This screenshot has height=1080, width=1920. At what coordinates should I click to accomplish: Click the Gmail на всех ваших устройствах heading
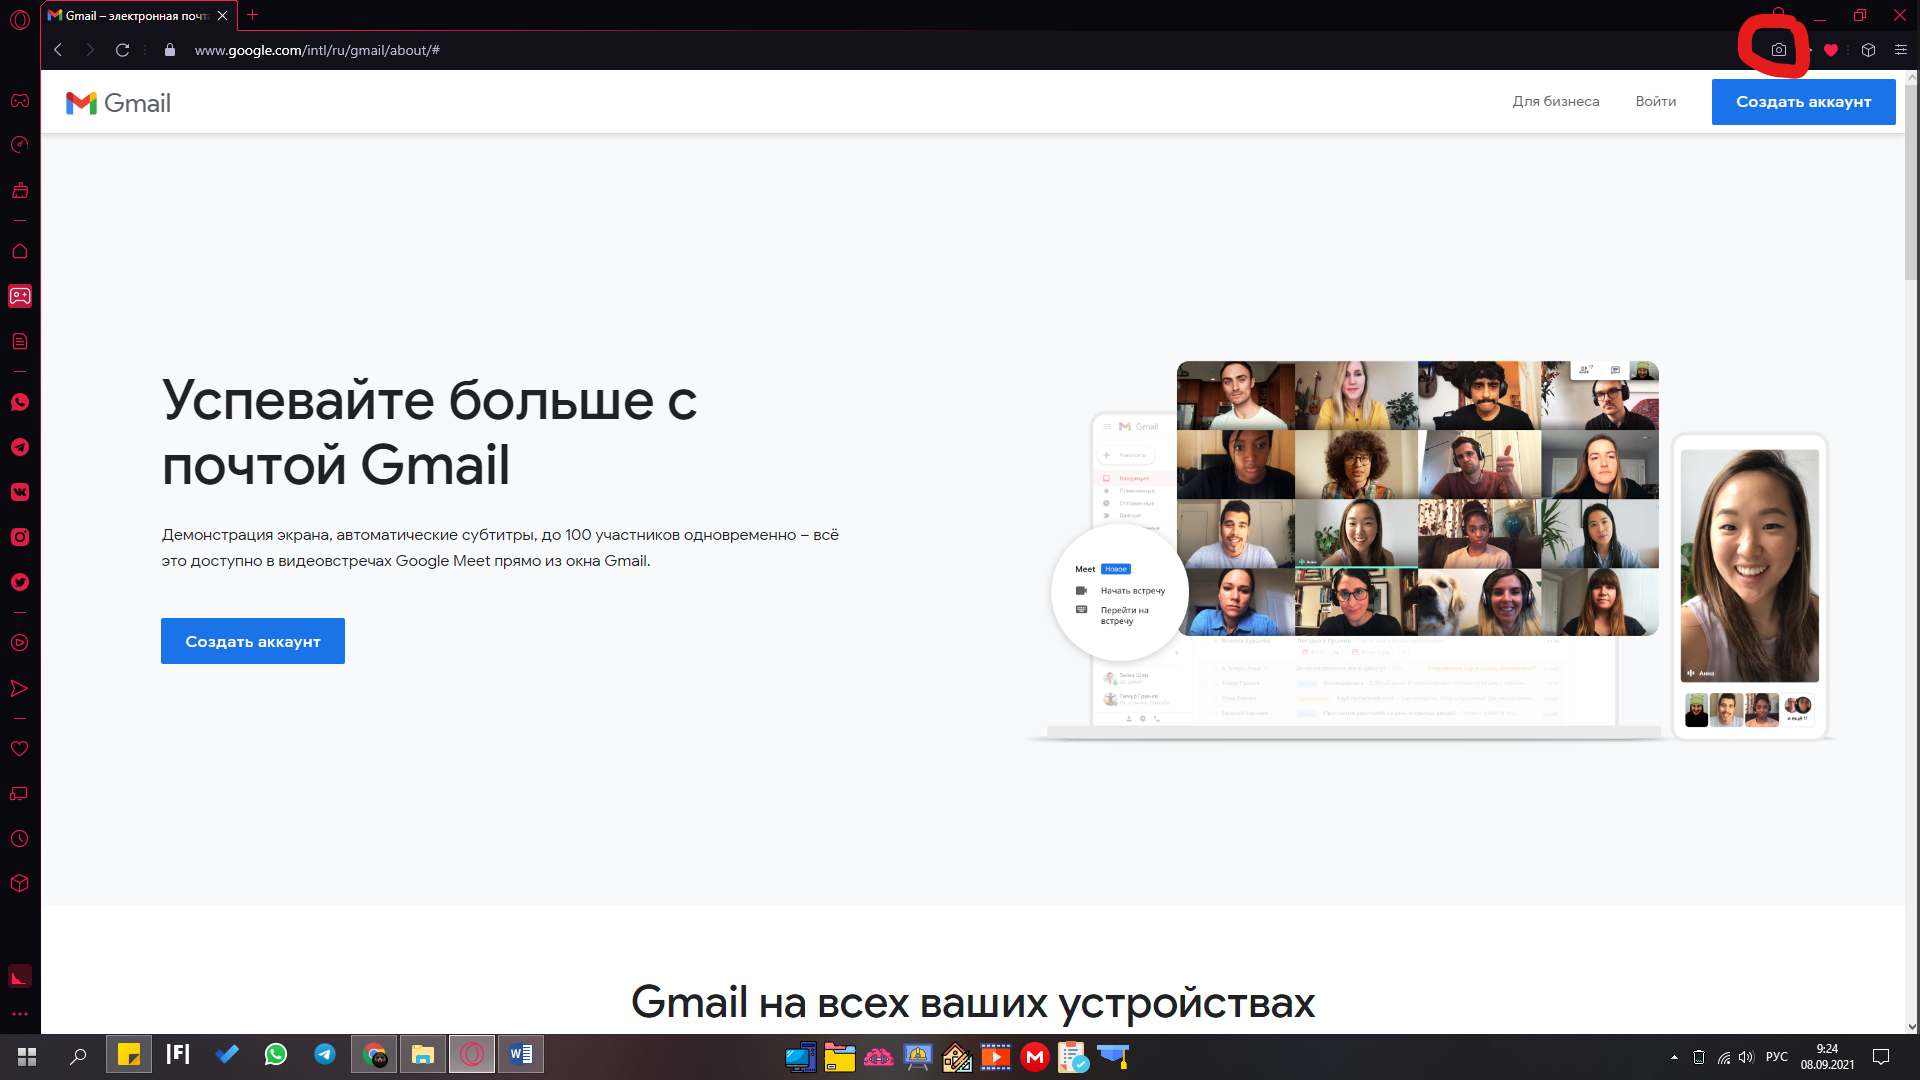pos(973,1002)
